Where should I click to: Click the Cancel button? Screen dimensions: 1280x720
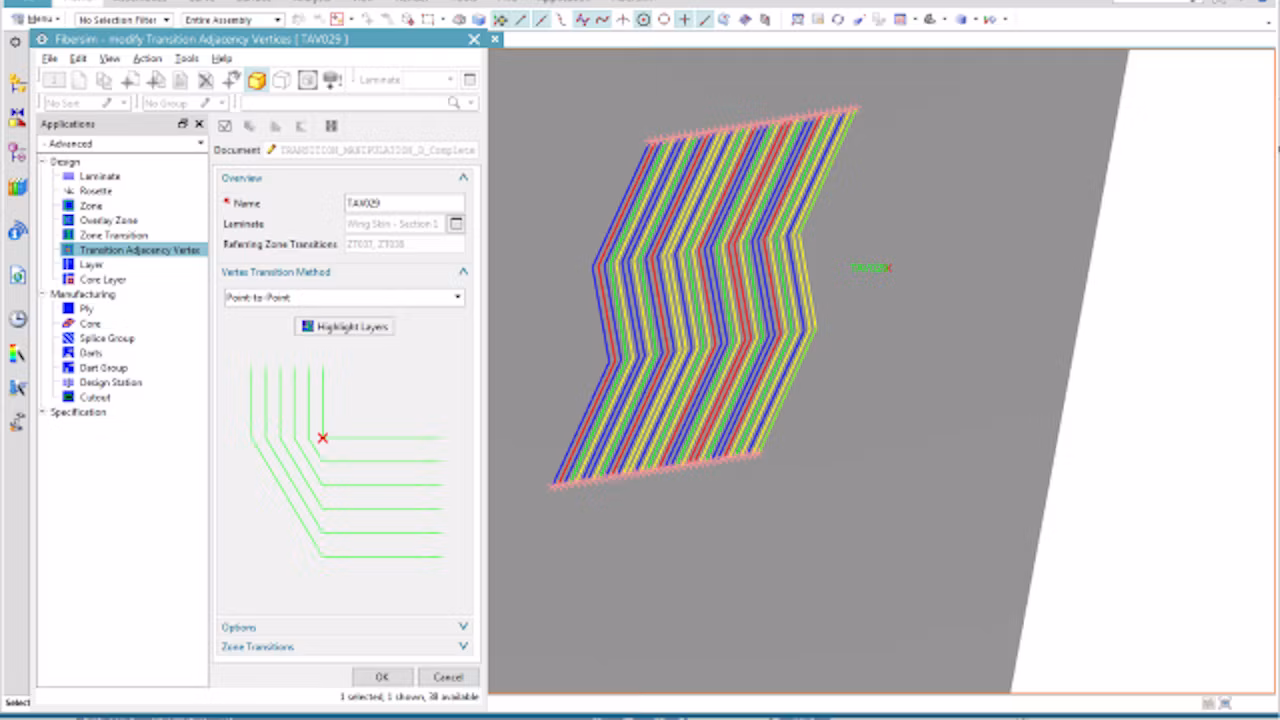click(448, 677)
